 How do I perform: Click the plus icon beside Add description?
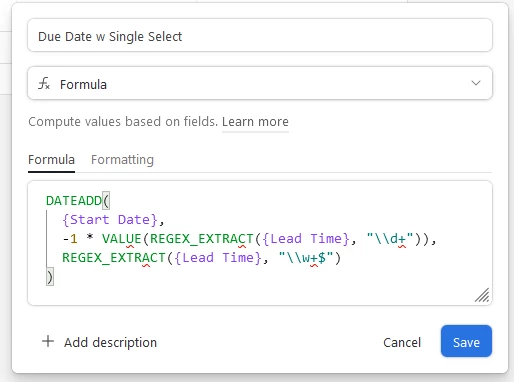48,341
